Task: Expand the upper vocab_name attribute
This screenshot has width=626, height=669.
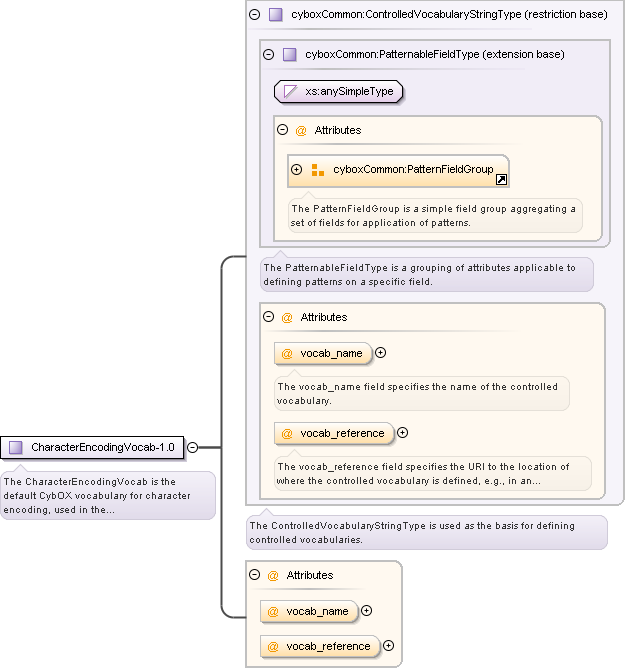Action: pos(380,353)
